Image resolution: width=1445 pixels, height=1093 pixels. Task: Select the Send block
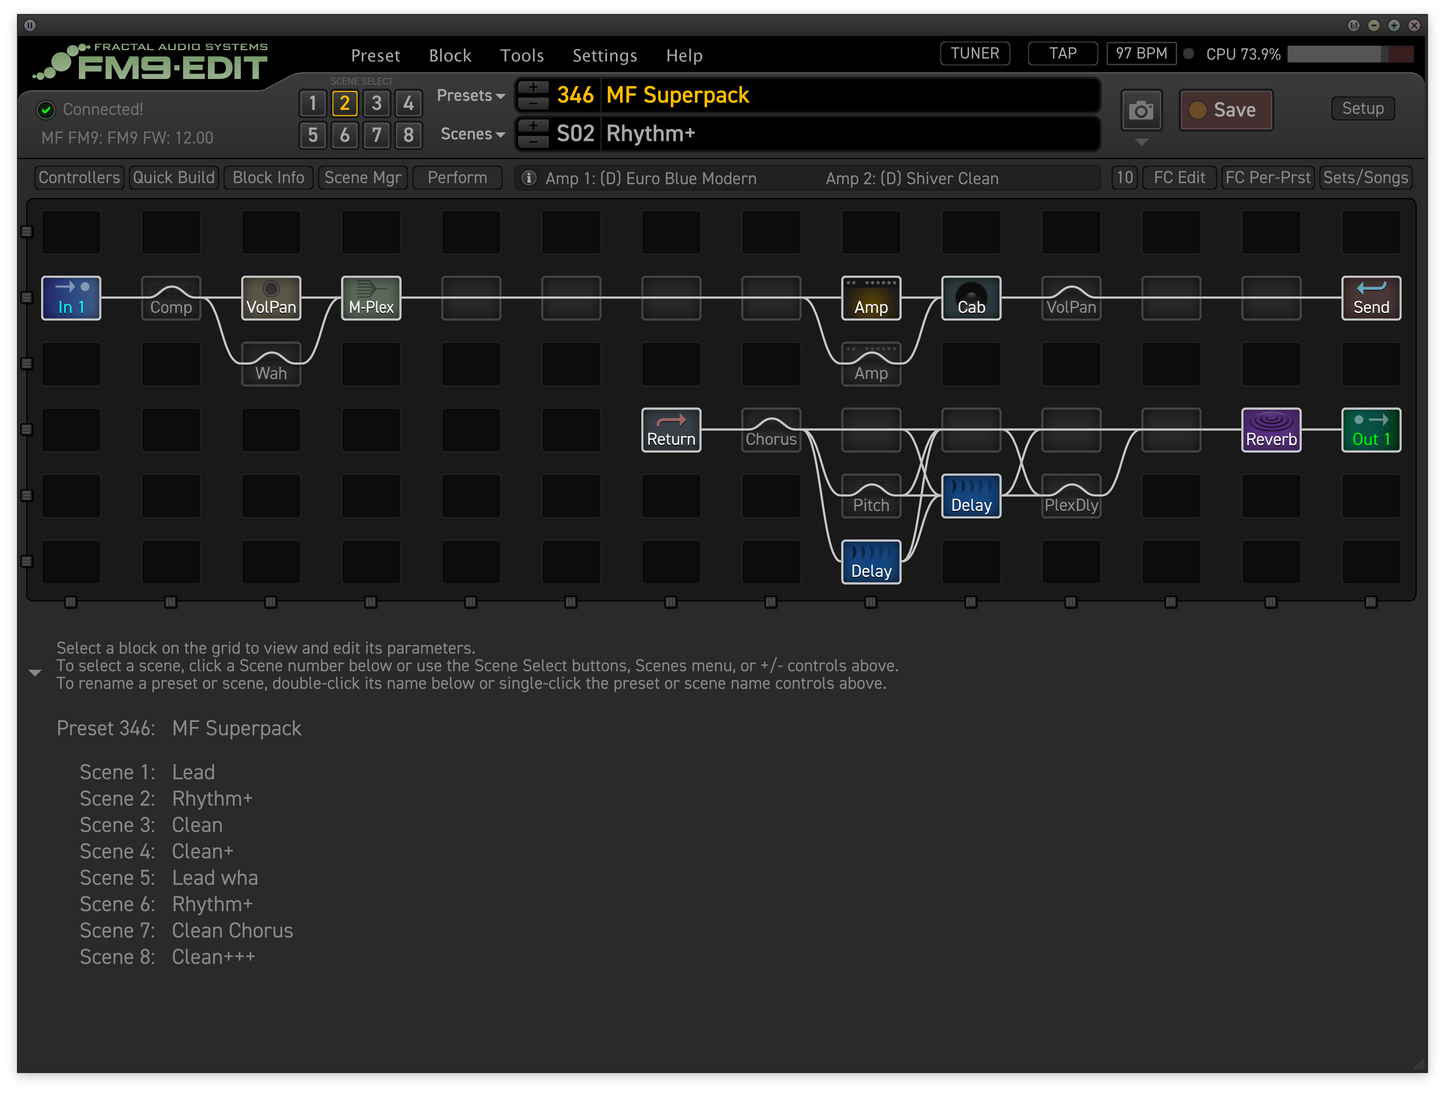tap(1371, 298)
